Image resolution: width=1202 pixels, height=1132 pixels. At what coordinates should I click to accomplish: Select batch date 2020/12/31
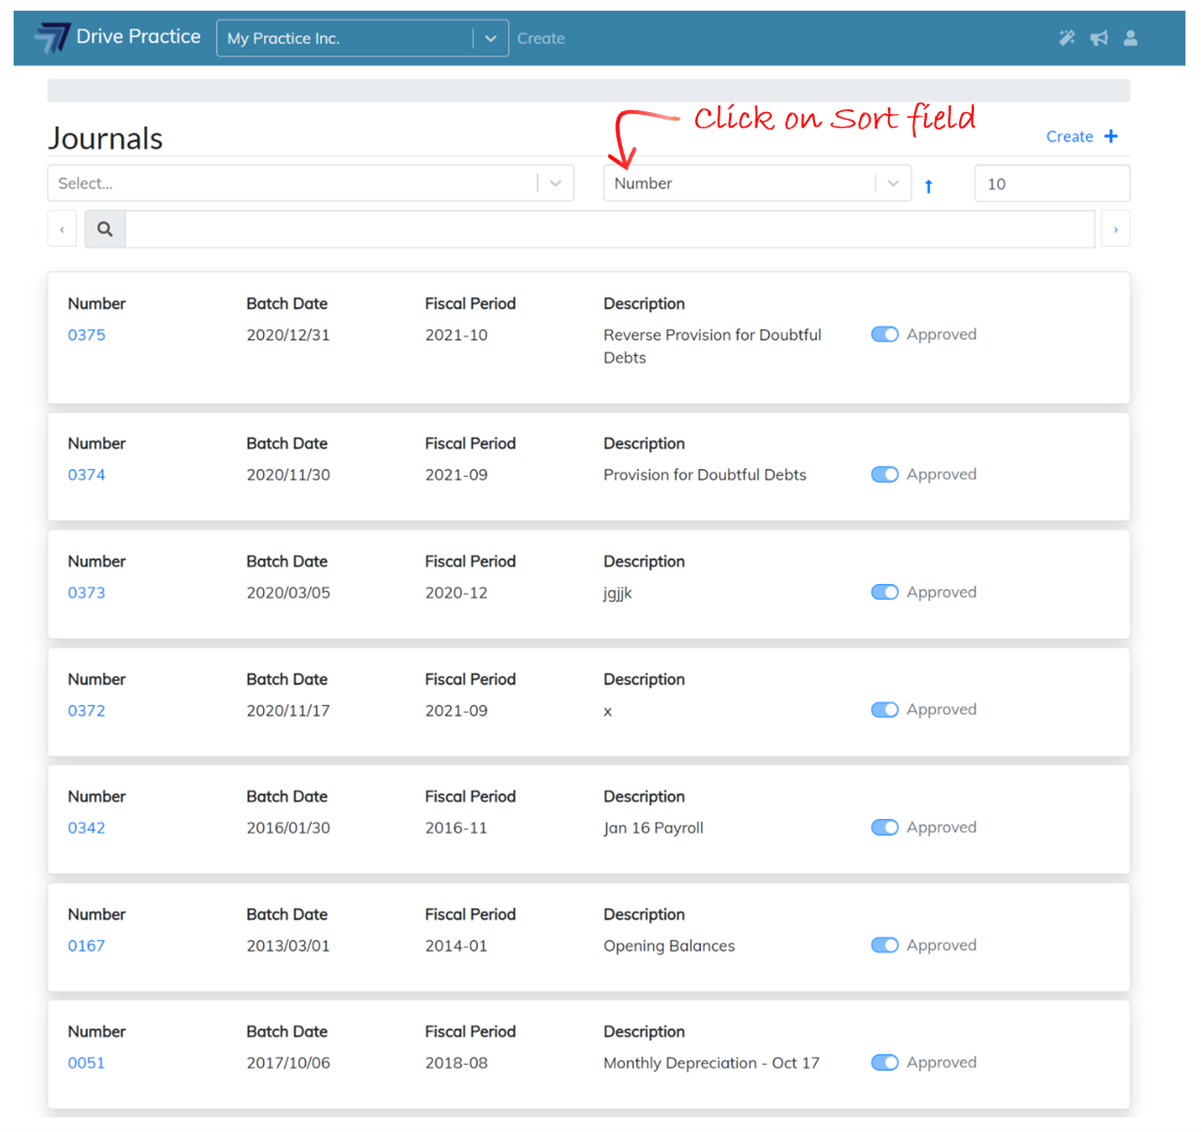coord(288,335)
